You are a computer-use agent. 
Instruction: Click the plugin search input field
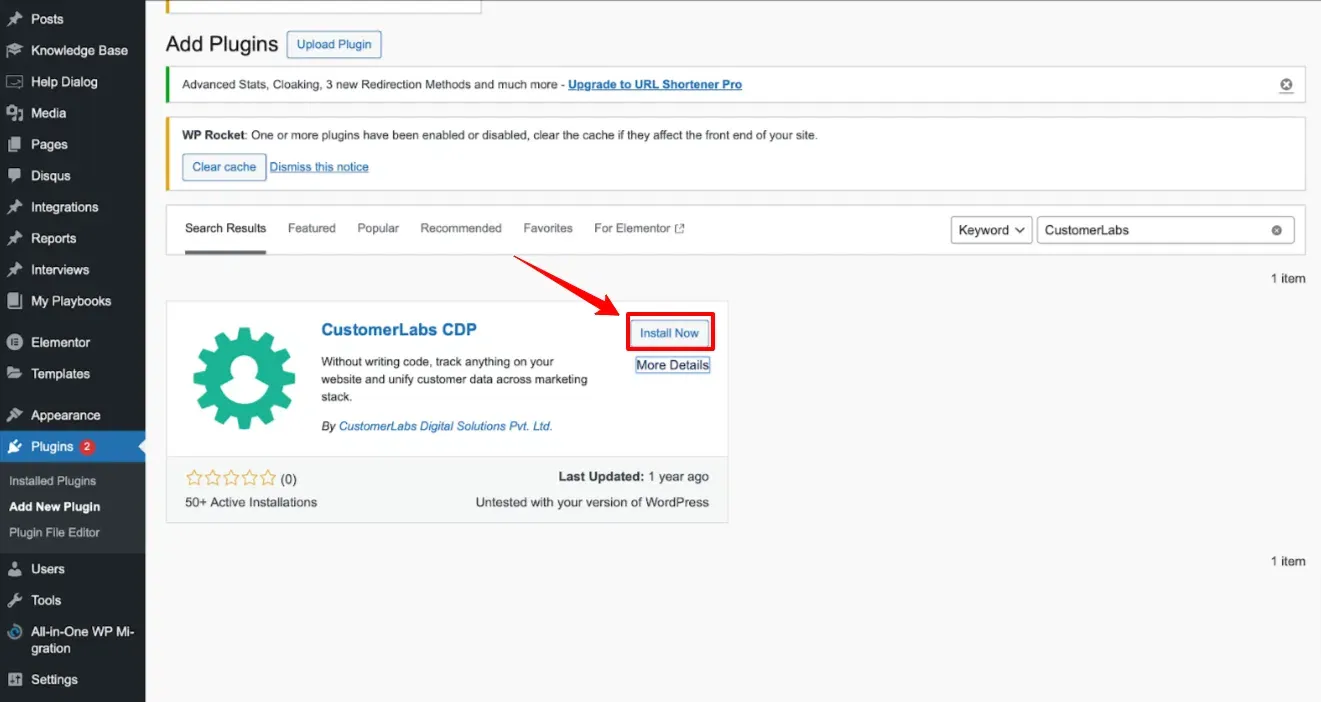(x=1166, y=230)
